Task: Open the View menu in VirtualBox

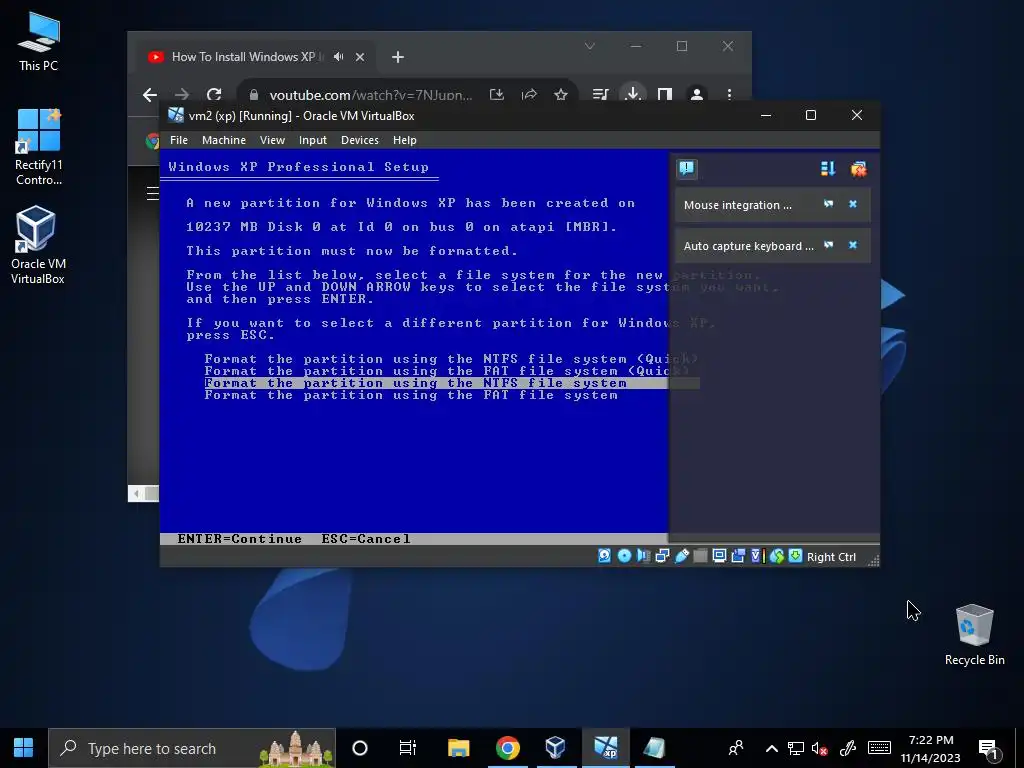Action: [x=272, y=140]
